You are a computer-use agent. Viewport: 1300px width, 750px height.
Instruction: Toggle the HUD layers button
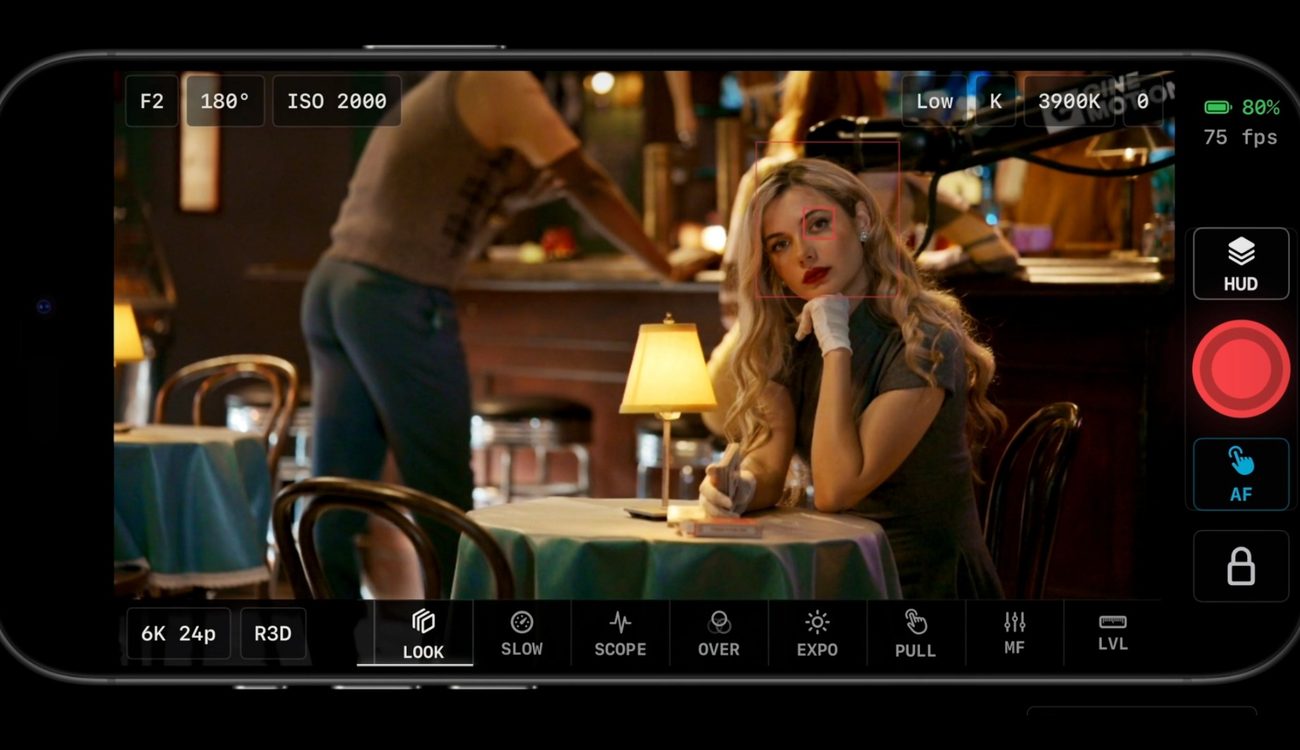point(1241,263)
